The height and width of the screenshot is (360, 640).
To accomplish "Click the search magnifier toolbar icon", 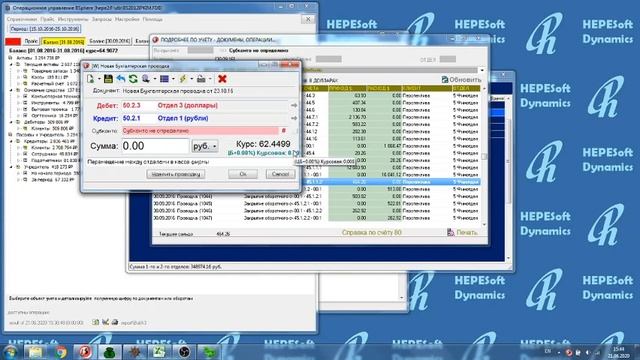I will (145, 79).
